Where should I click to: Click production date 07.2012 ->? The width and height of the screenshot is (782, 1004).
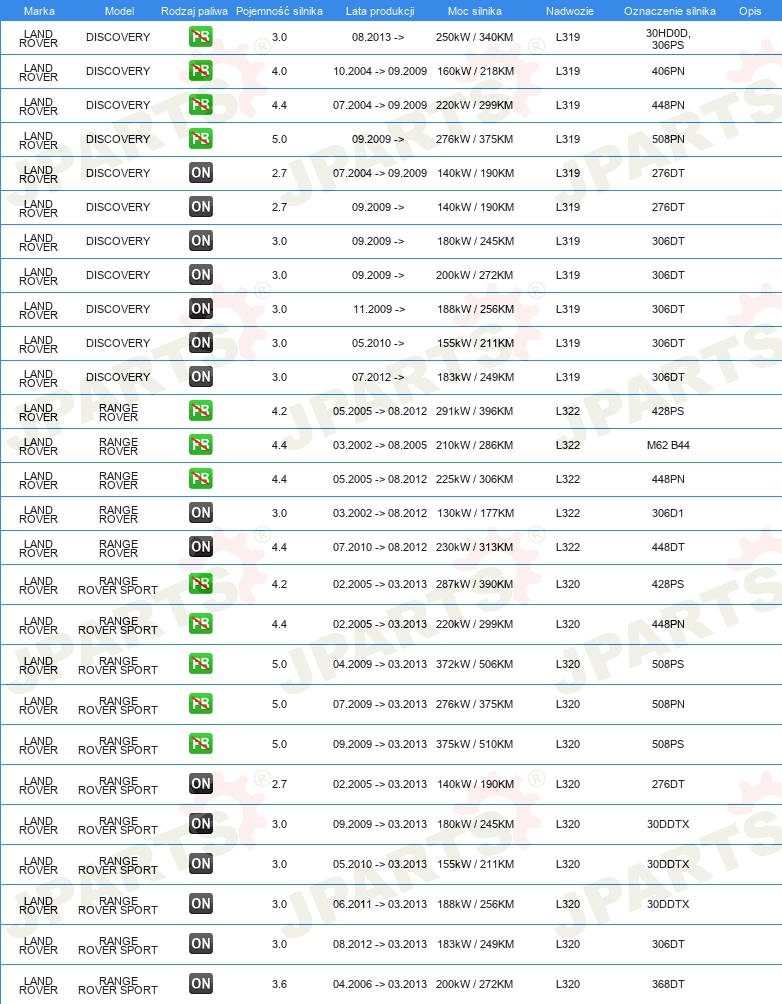coord(378,377)
